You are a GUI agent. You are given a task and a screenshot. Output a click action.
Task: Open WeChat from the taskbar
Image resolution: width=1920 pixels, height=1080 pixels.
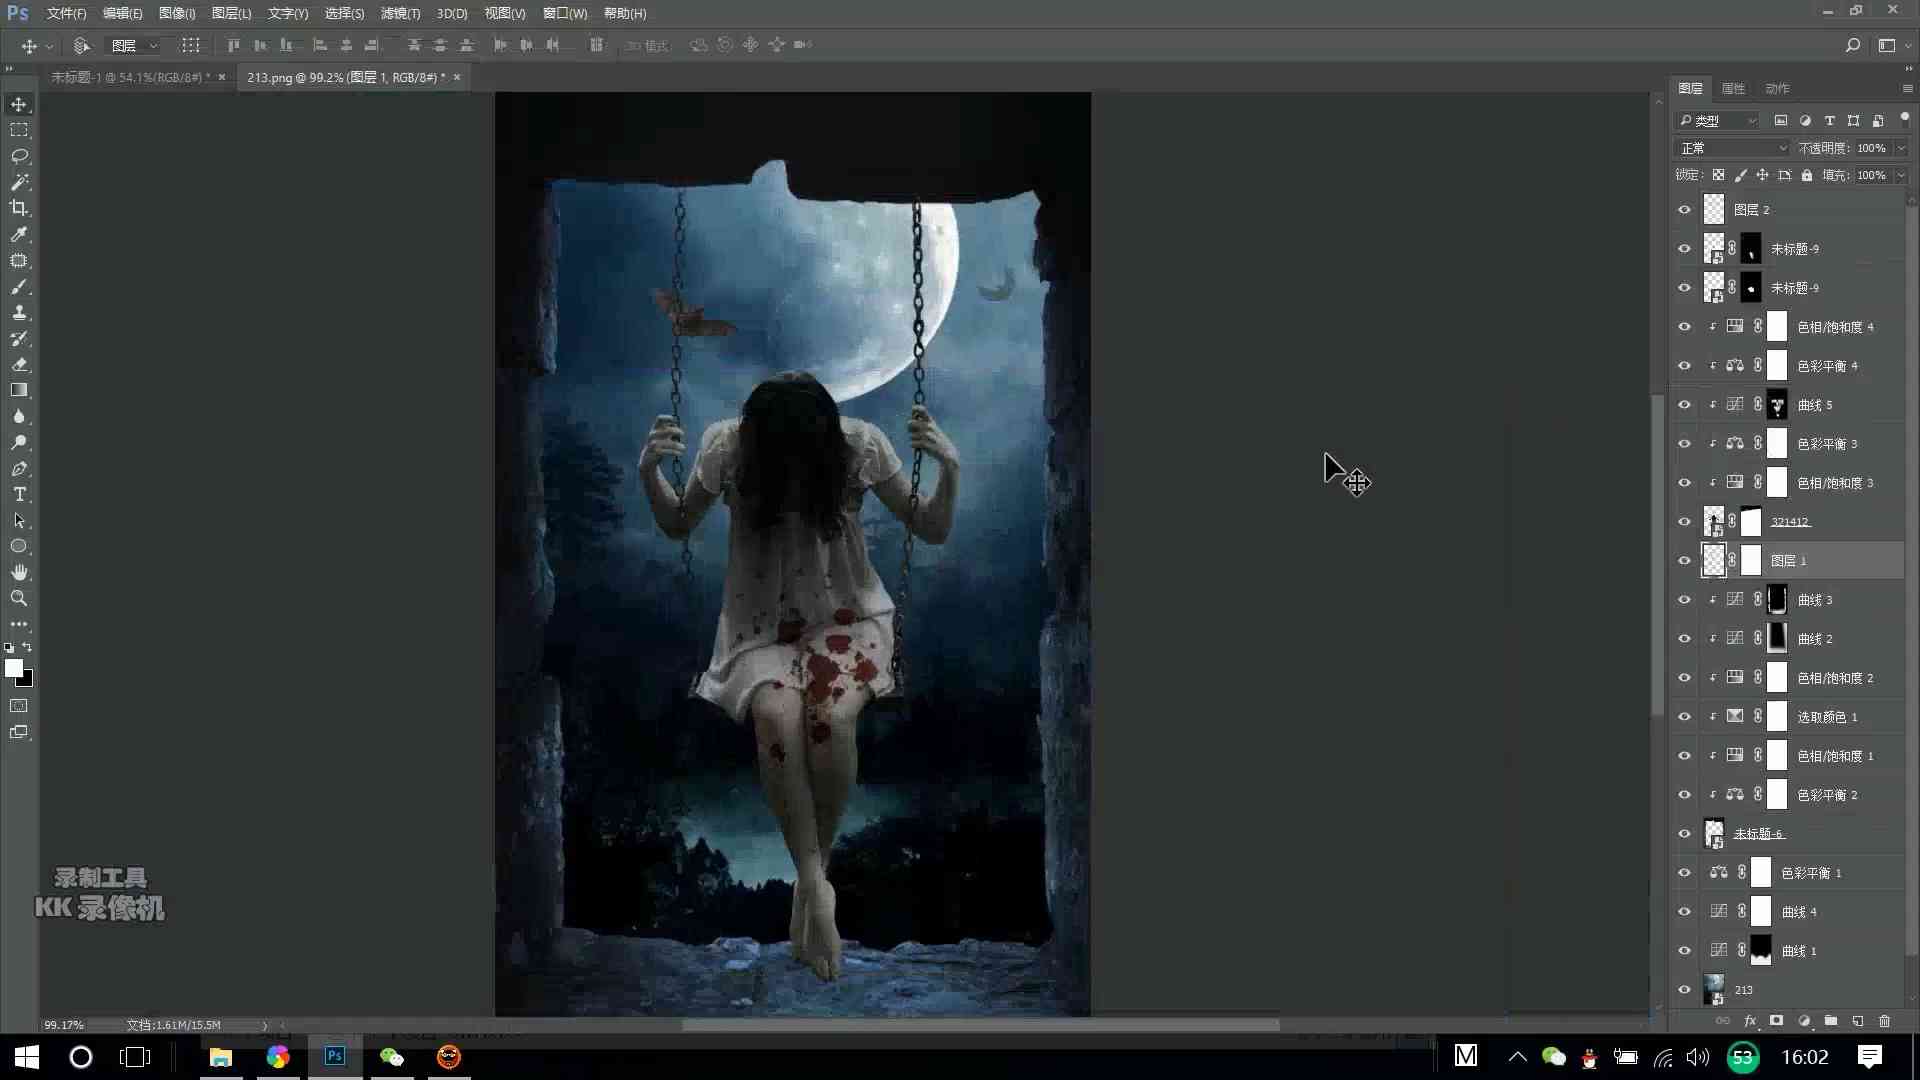(392, 1056)
